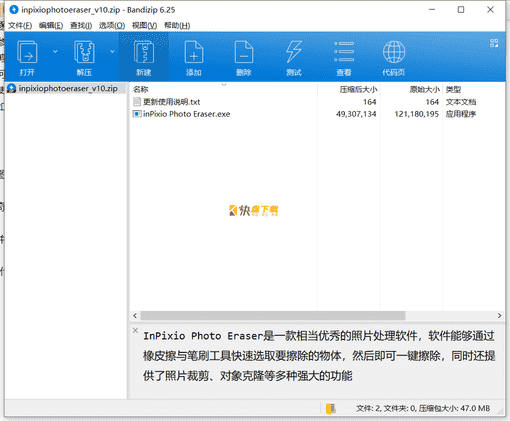Click the text file icon of 更新使用说明.txt
The width and height of the screenshot is (510, 421).
click(137, 102)
